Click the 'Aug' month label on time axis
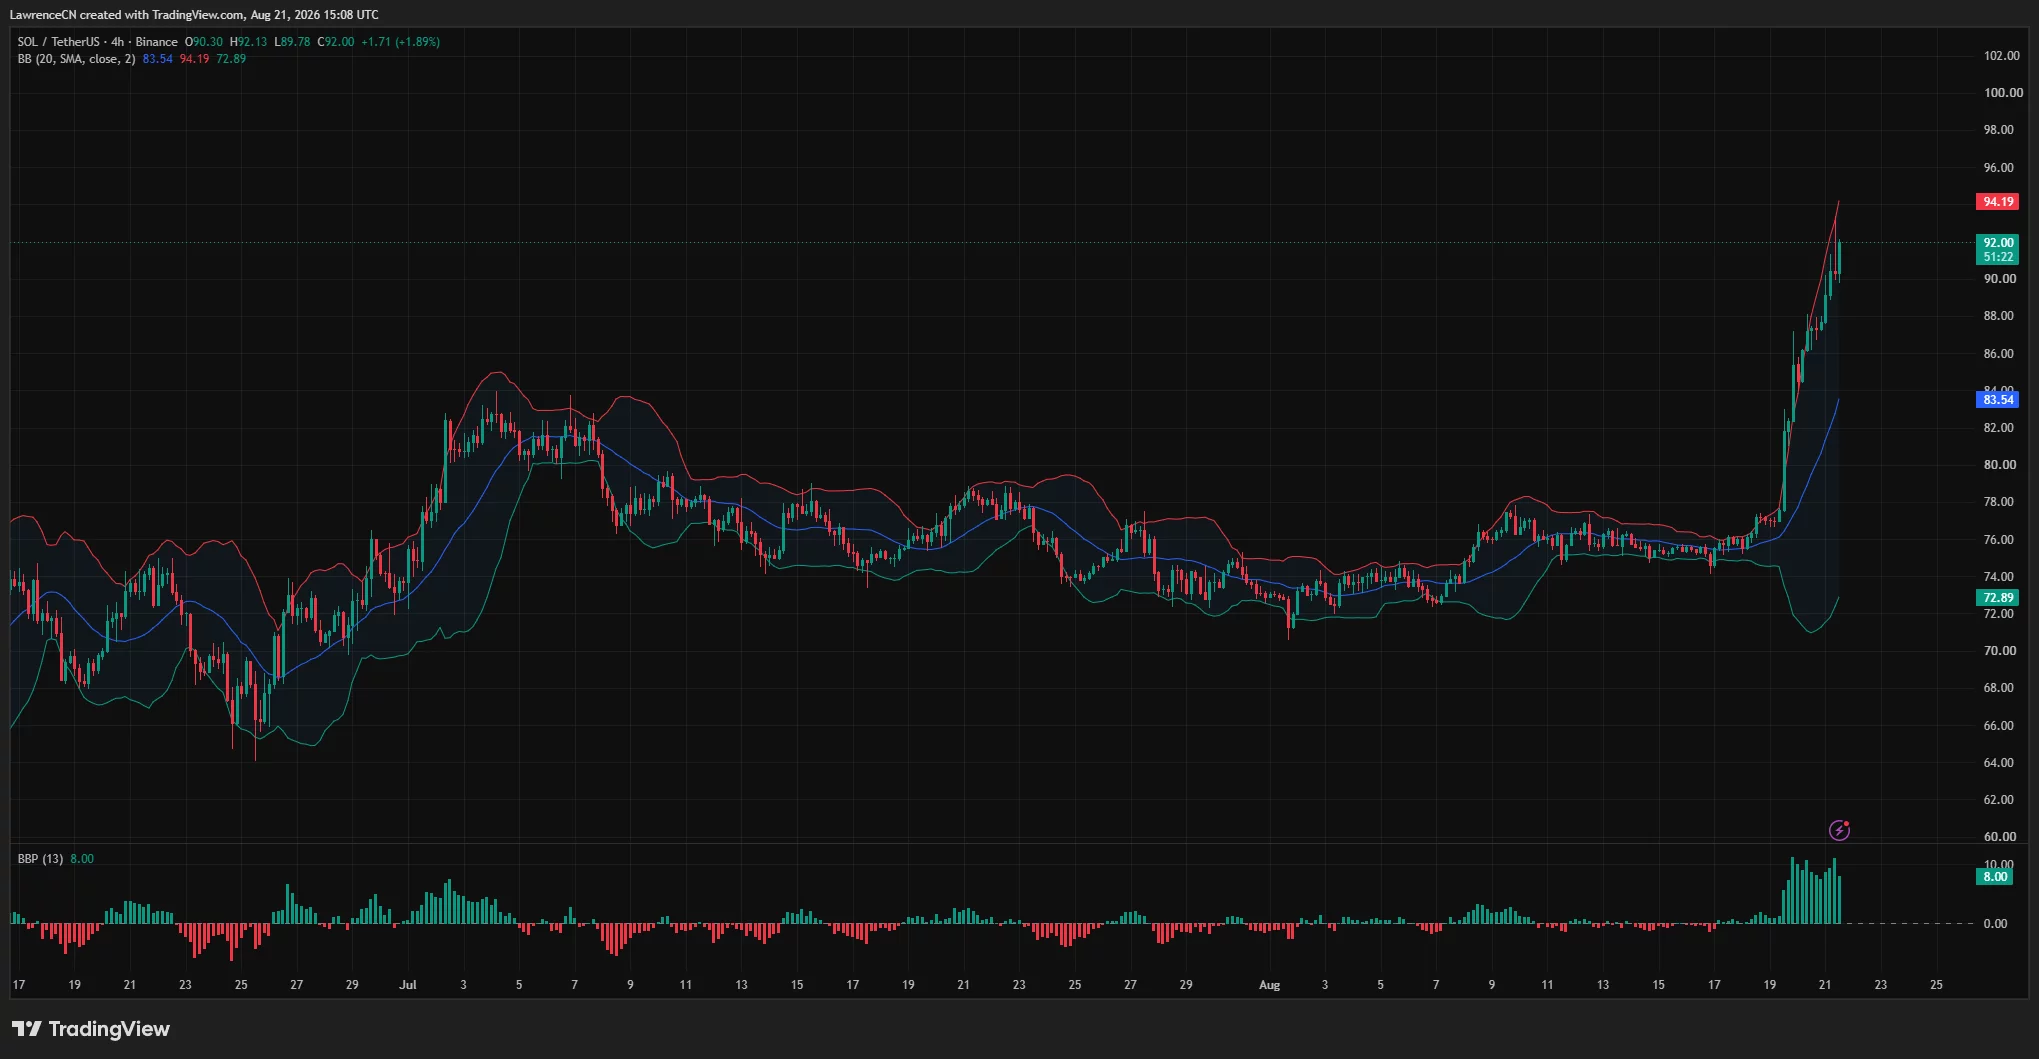This screenshot has height=1059, width=2039. tap(1269, 985)
